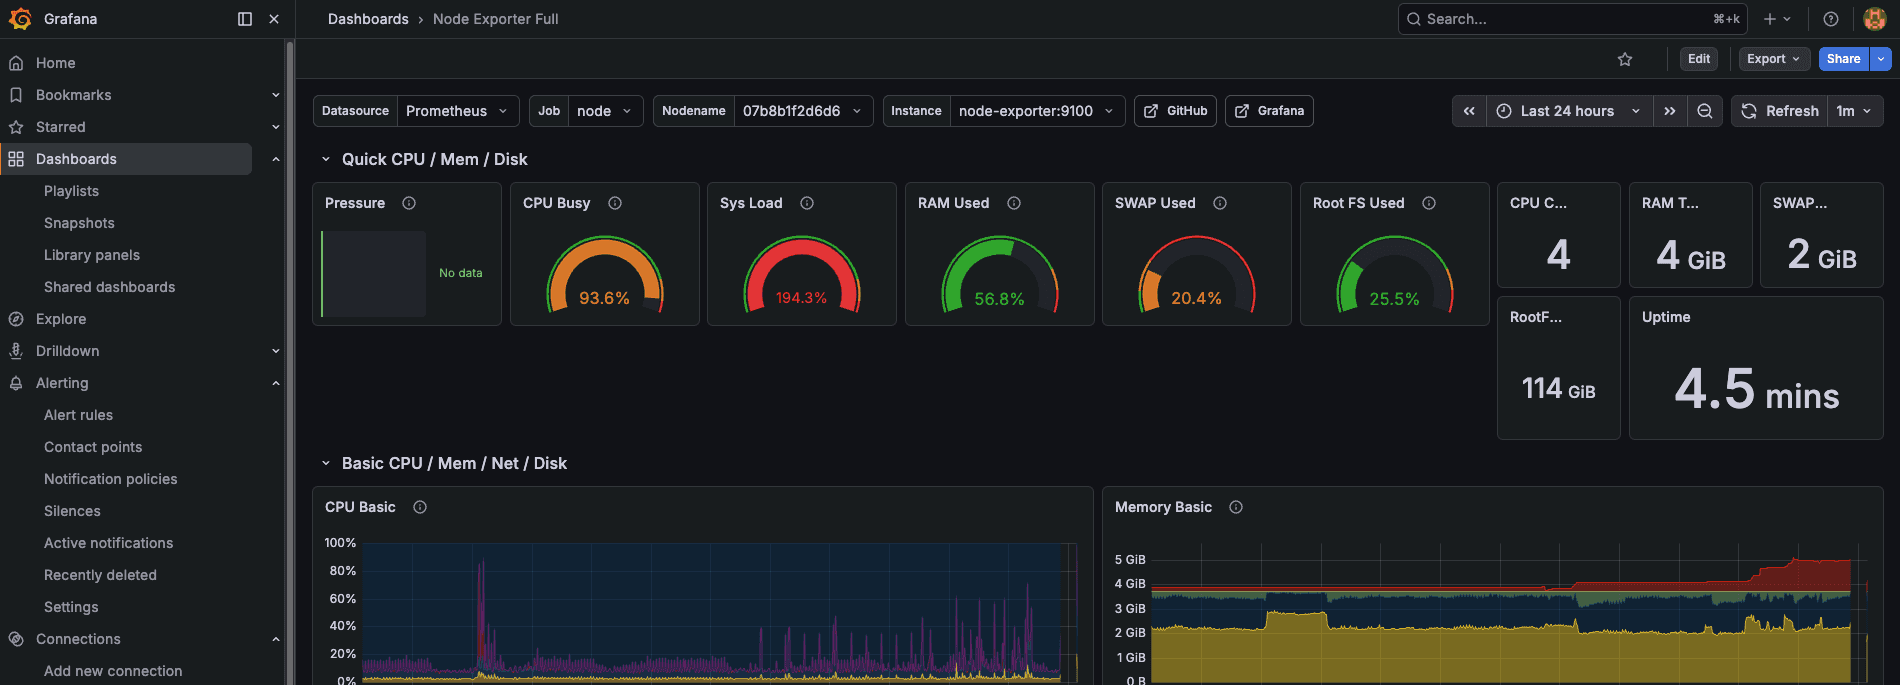Open the Help question-mark icon
This screenshot has width=1900, height=685.
pyautogui.click(x=1831, y=19)
